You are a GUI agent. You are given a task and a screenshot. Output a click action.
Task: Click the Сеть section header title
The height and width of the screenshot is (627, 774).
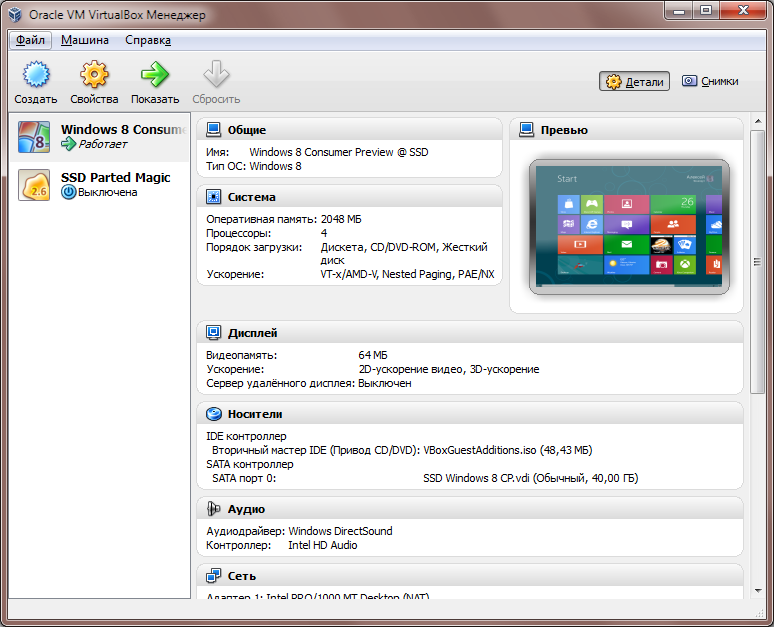pos(242,576)
